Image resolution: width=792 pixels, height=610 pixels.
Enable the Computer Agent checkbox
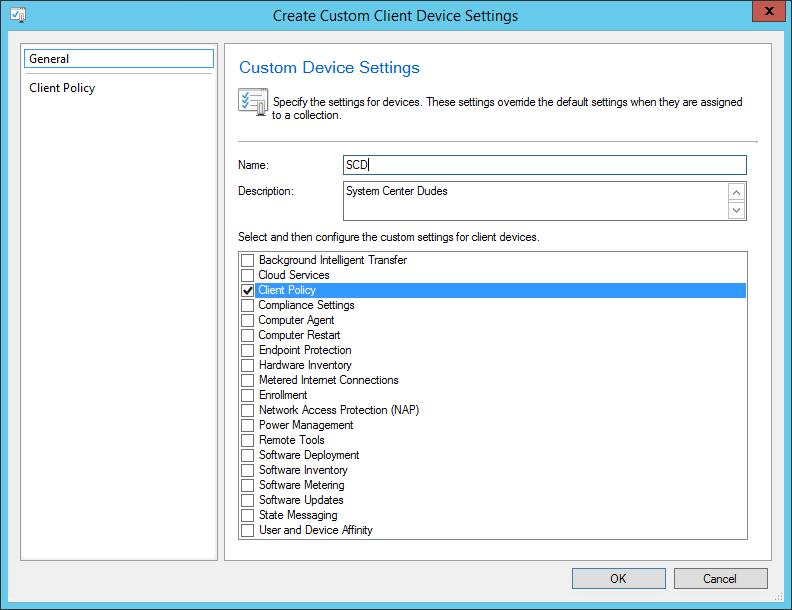pos(248,320)
